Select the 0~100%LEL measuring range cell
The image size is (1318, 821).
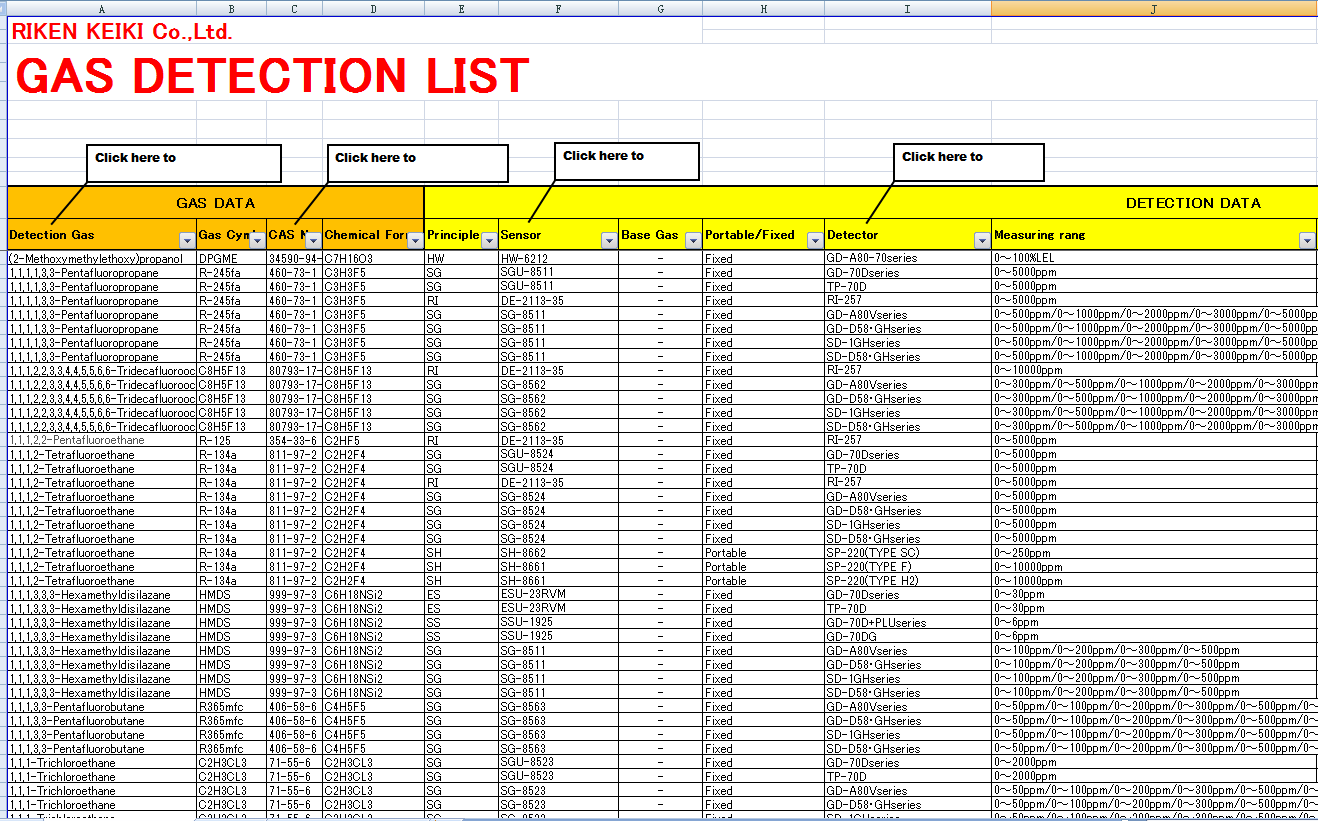(x=1154, y=258)
